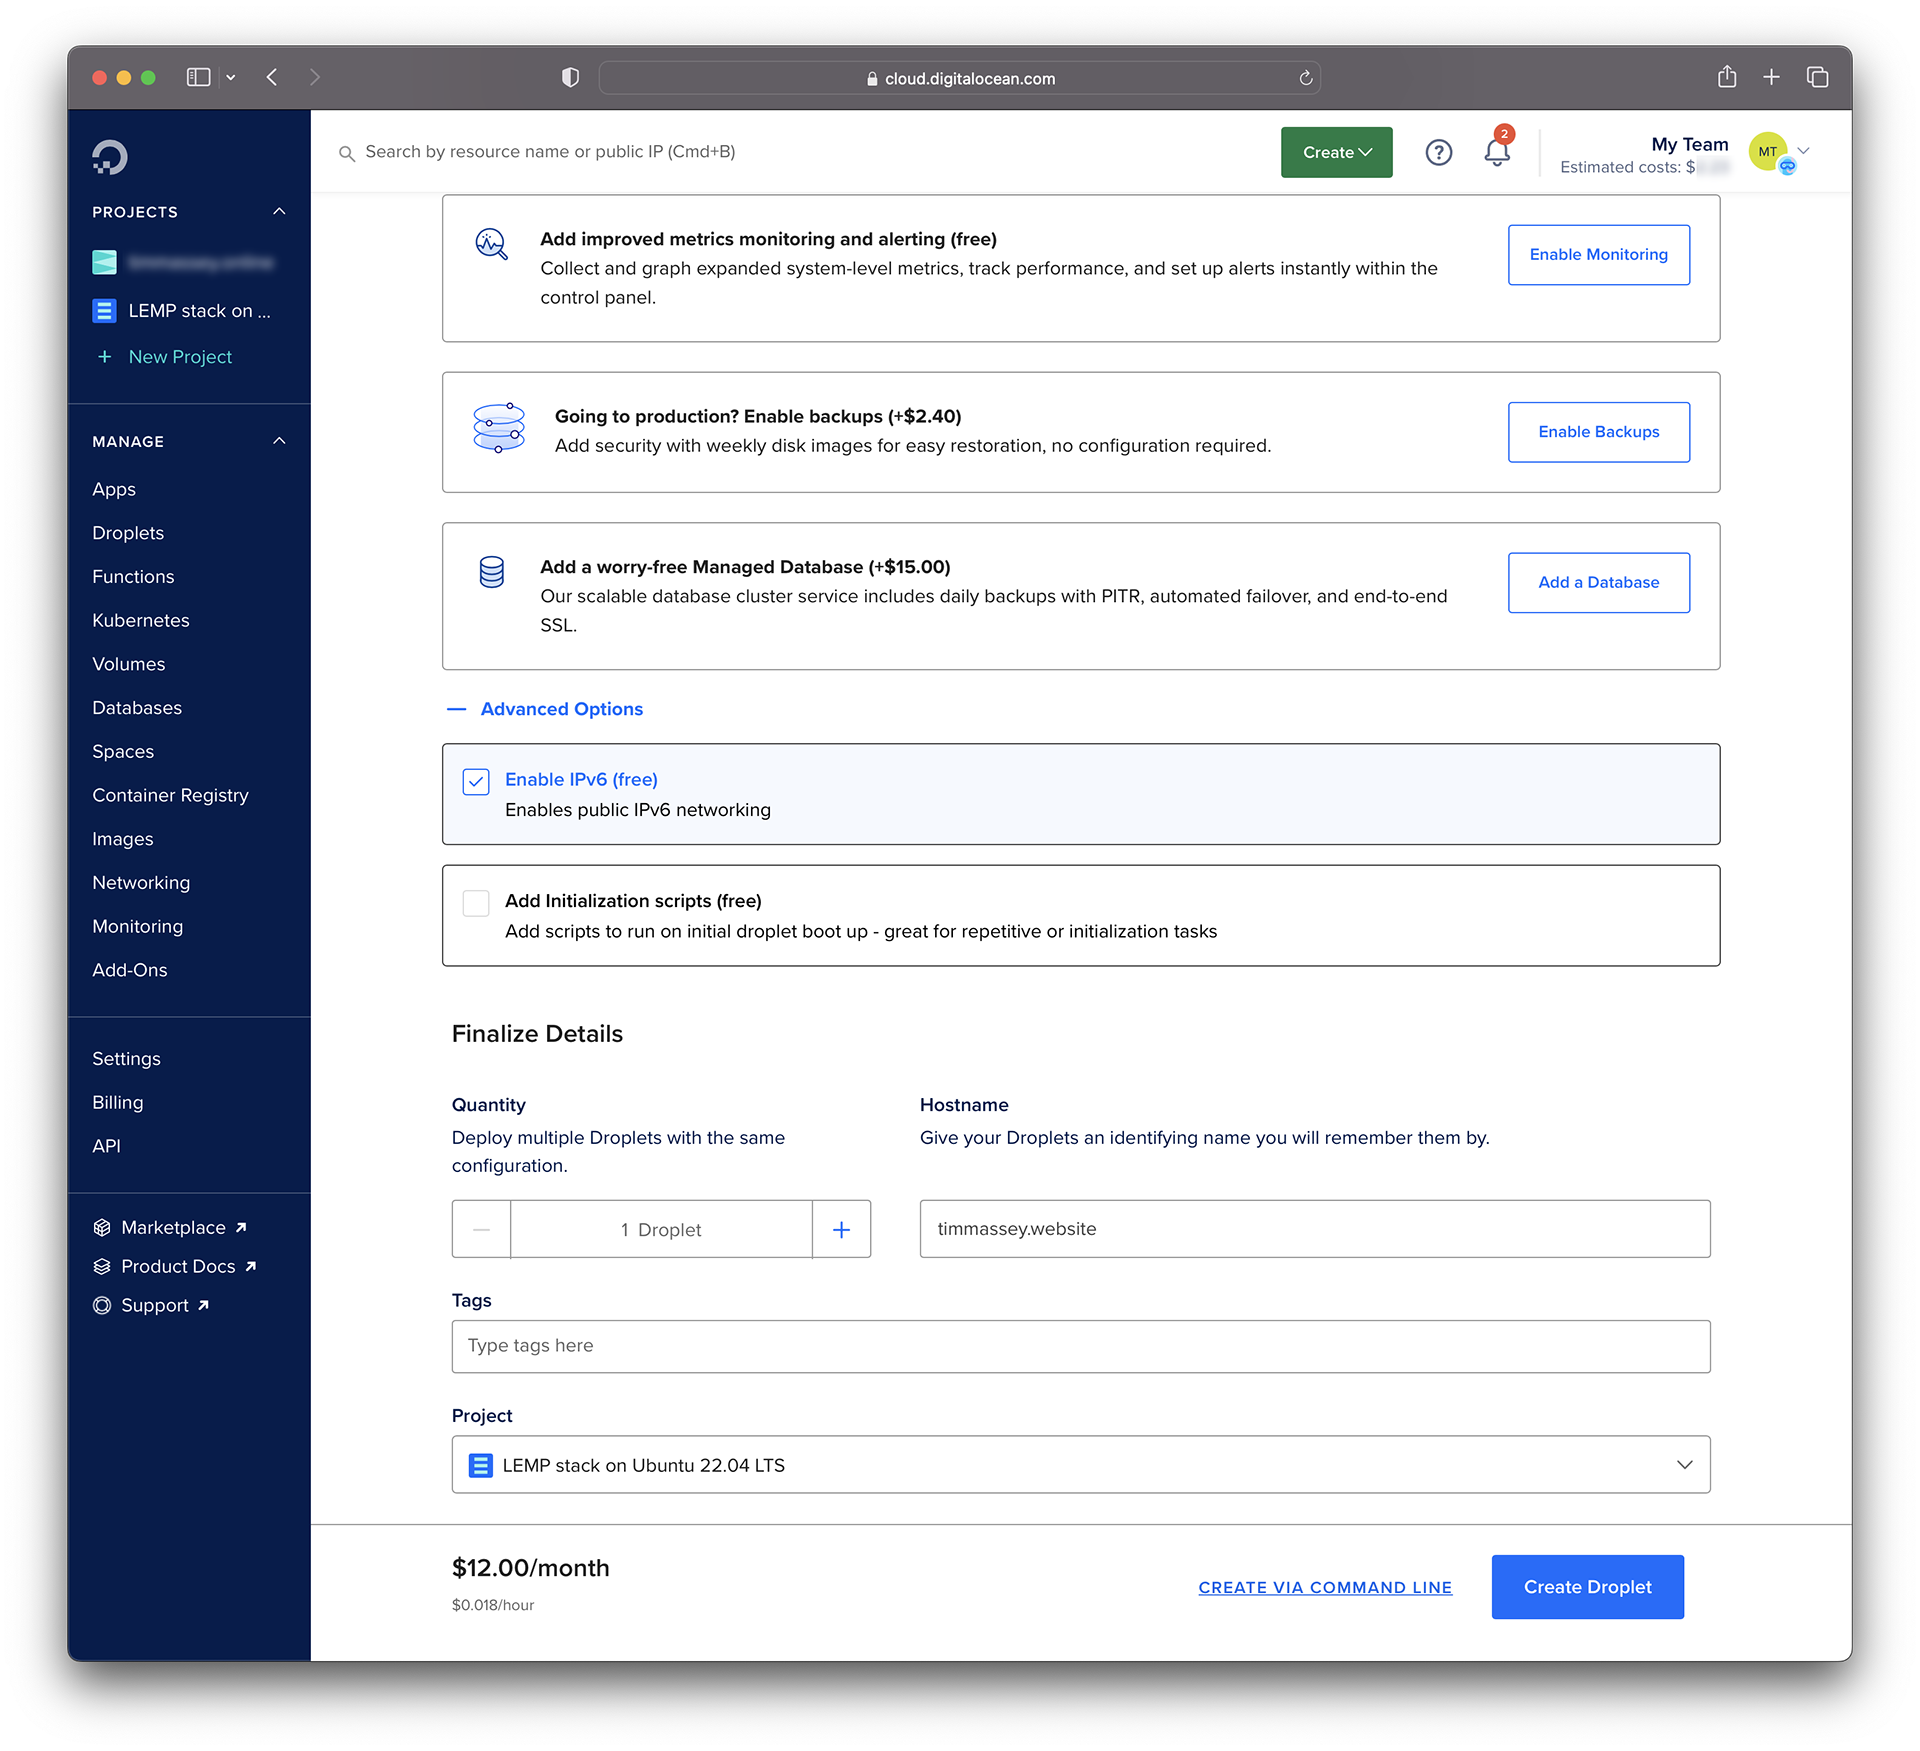Open Kubernetes in sidebar
The image size is (1920, 1751).
[x=141, y=620]
